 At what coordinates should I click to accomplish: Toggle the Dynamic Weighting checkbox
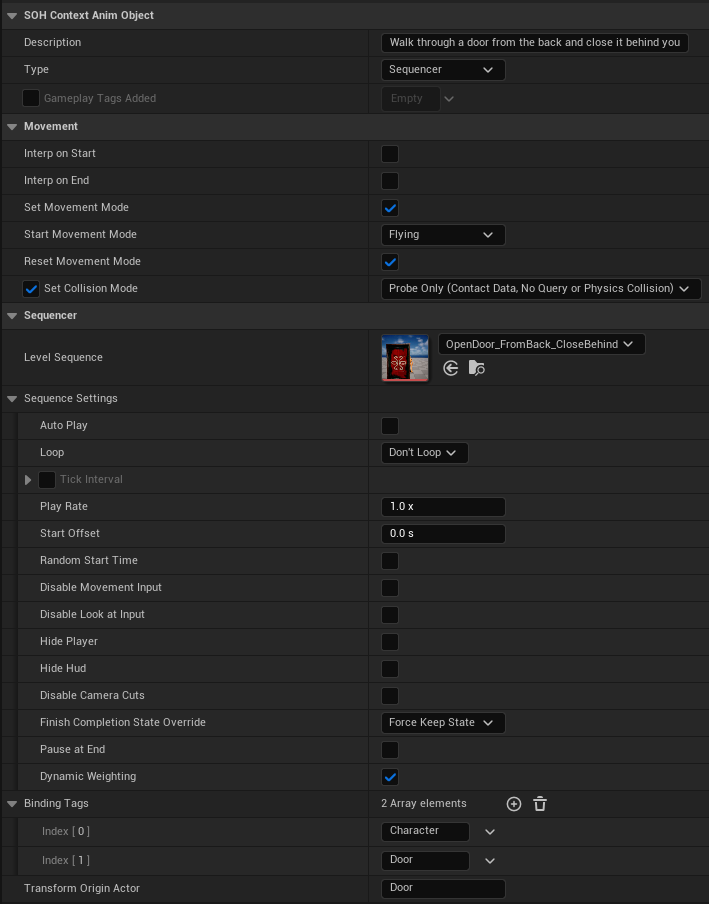(390, 777)
